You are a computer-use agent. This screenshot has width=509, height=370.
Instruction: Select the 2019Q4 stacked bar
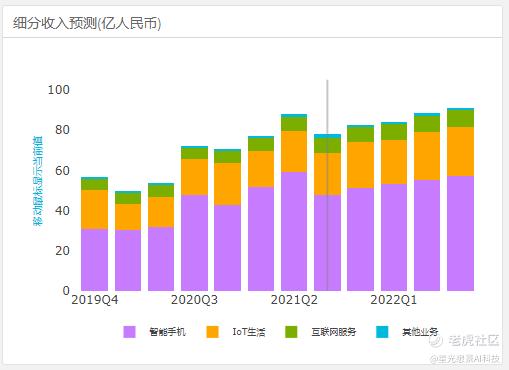coord(94,234)
